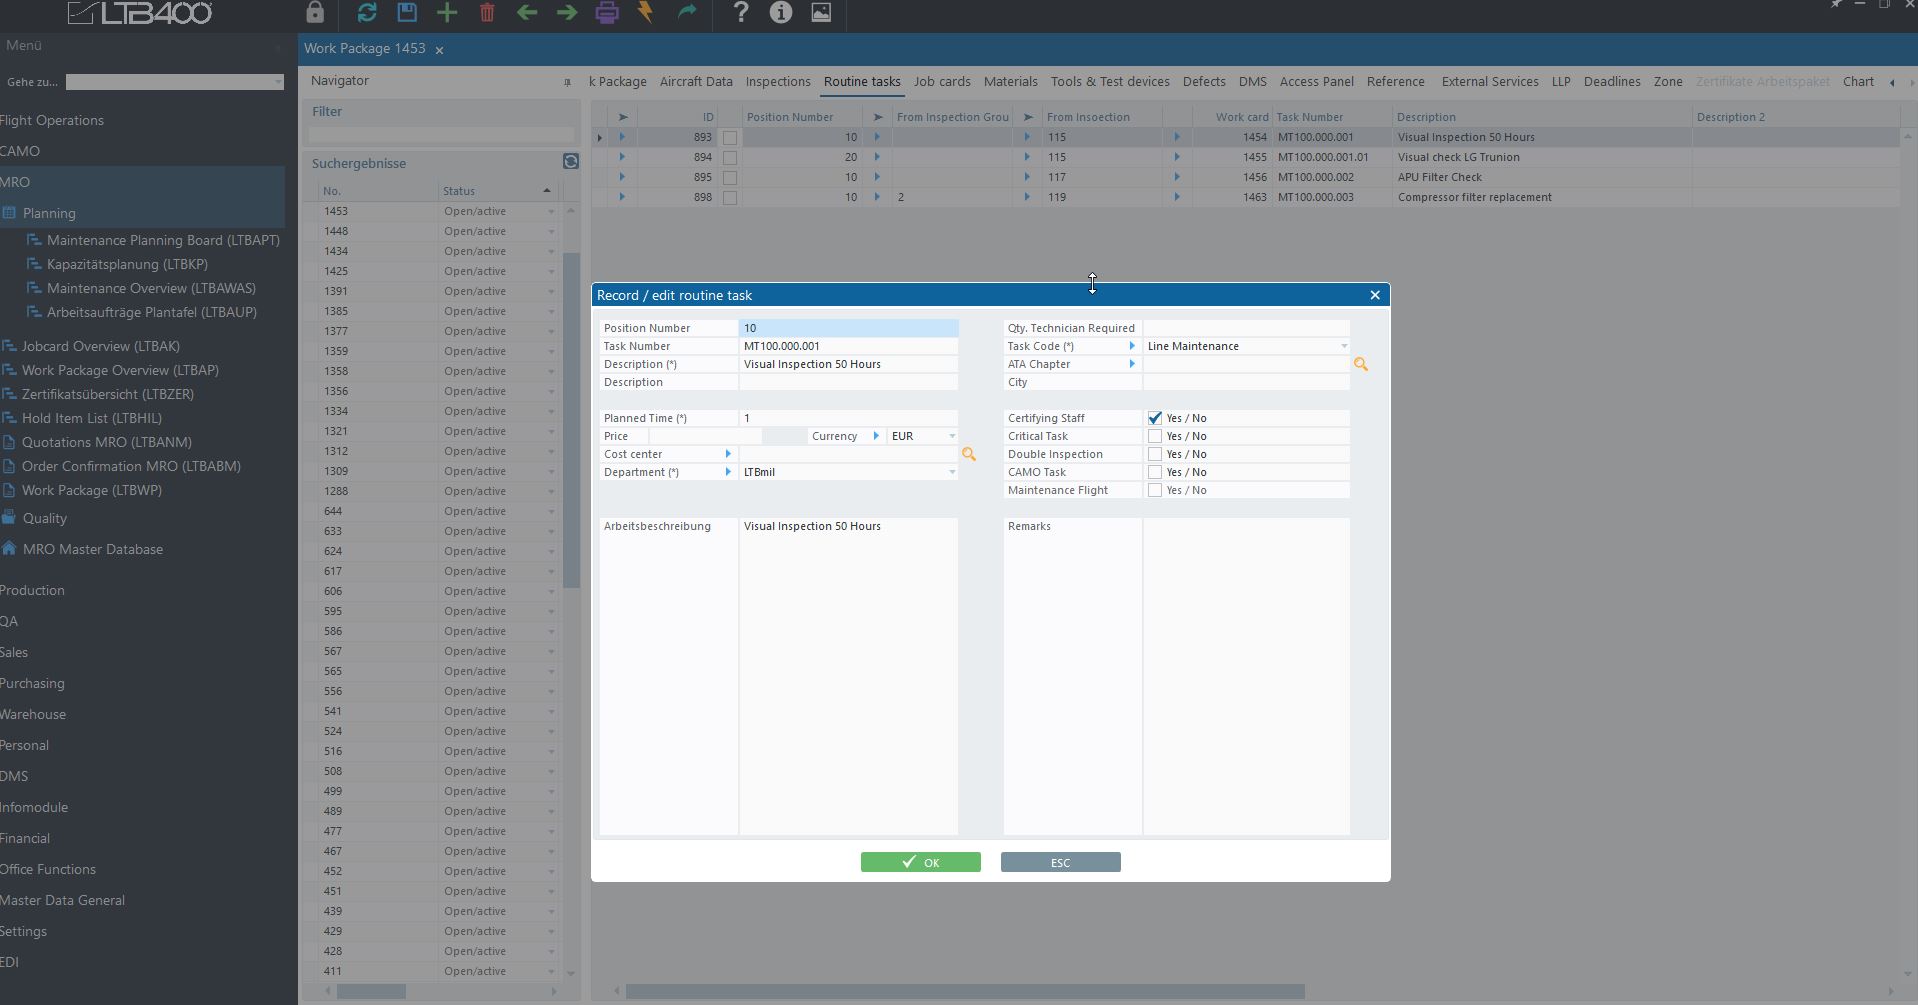Click the red trash delete icon
Image resolution: width=1918 pixels, height=1005 pixels.
[487, 13]
